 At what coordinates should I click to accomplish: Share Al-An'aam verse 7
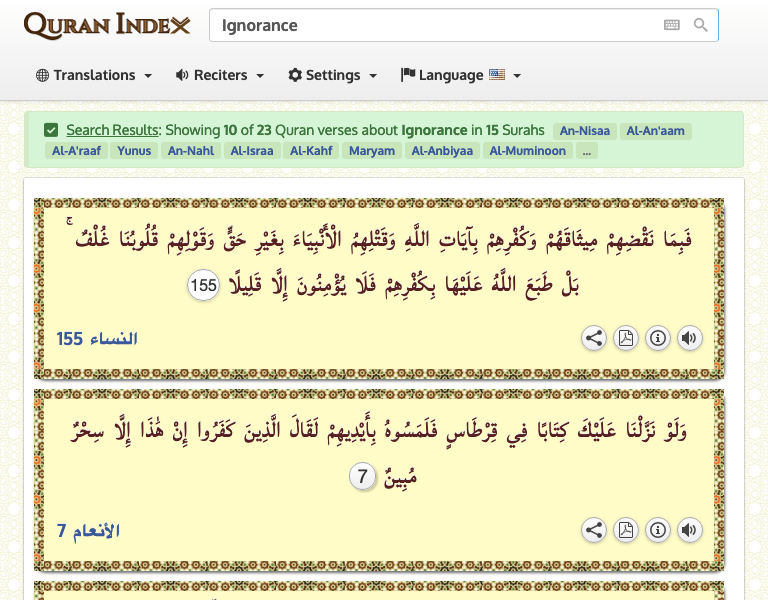(x=594, y=530)
